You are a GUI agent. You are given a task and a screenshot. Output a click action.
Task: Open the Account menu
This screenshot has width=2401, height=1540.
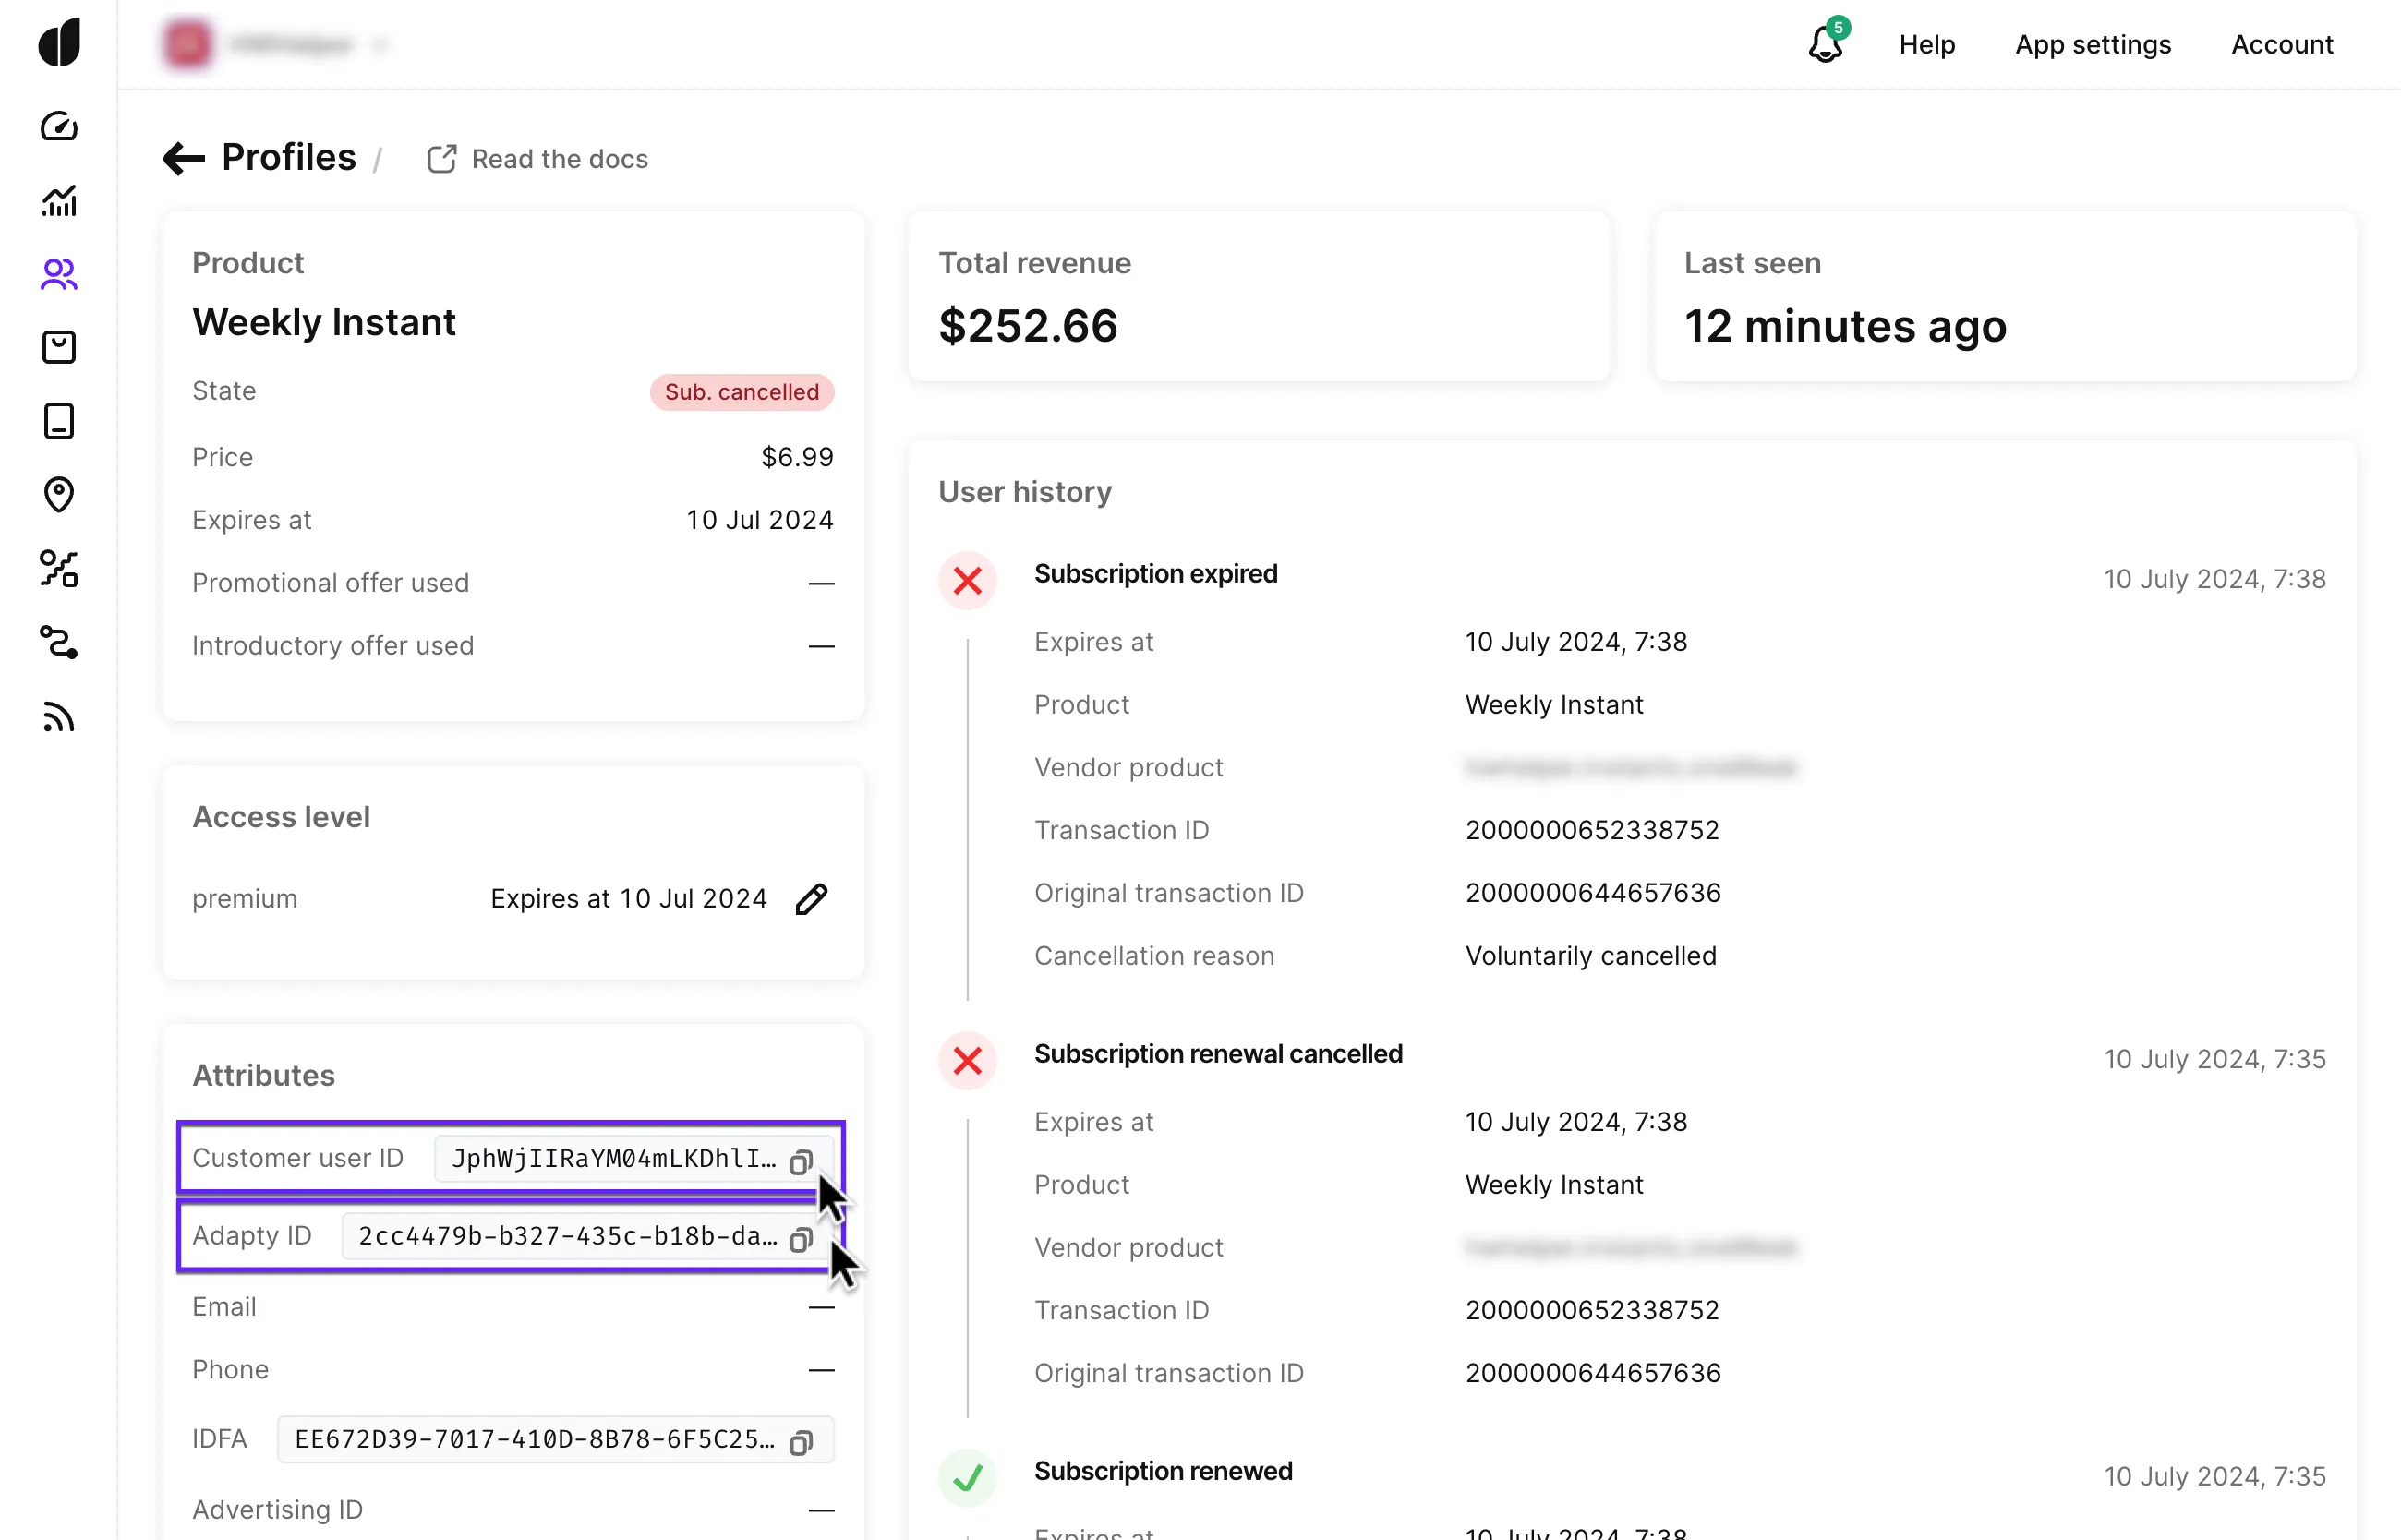point(2282,45)
